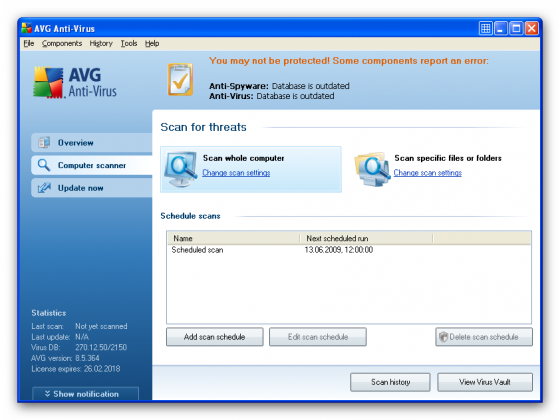This screenshot has height=420, width=560.
Task: Click the Computer scanner magnifier icon
Action: pyautogui.click(x=44, y=165)
